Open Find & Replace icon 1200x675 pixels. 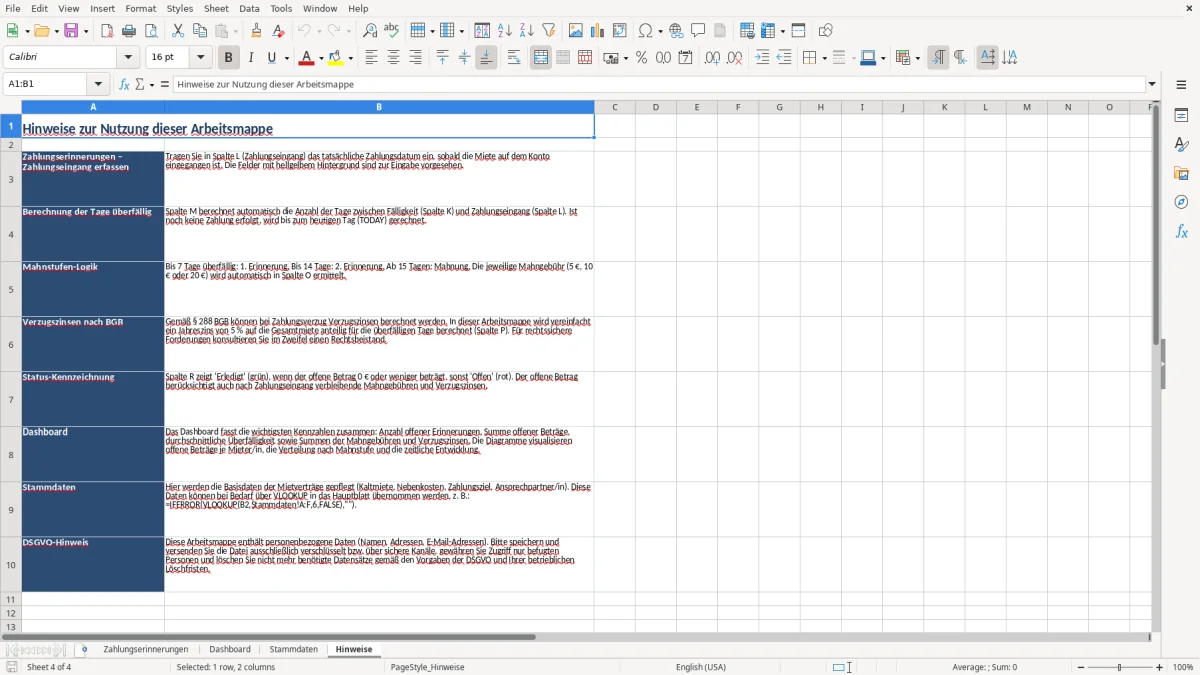[x=370, y=31]
